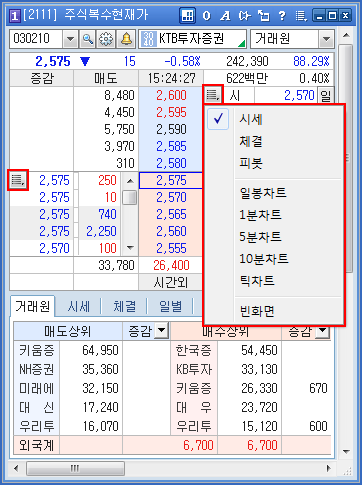
Task: Open settings via the gear icon
Action: point(106,39)
